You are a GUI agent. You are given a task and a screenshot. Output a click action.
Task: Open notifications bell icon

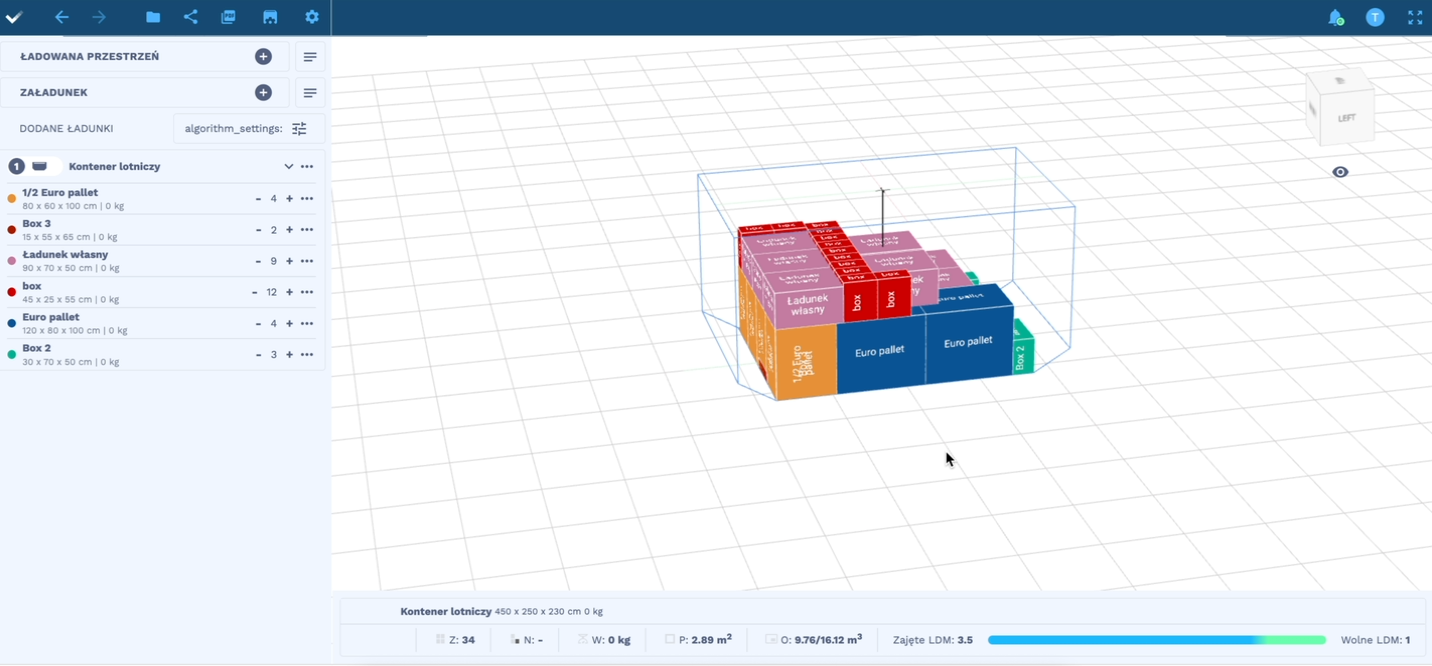click(x=1335, y=17)
